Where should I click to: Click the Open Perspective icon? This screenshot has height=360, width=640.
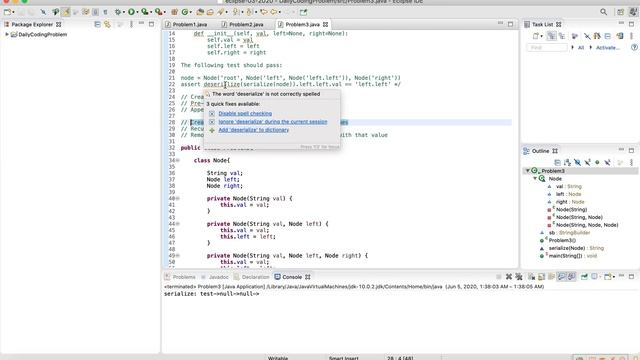[620, 12]
